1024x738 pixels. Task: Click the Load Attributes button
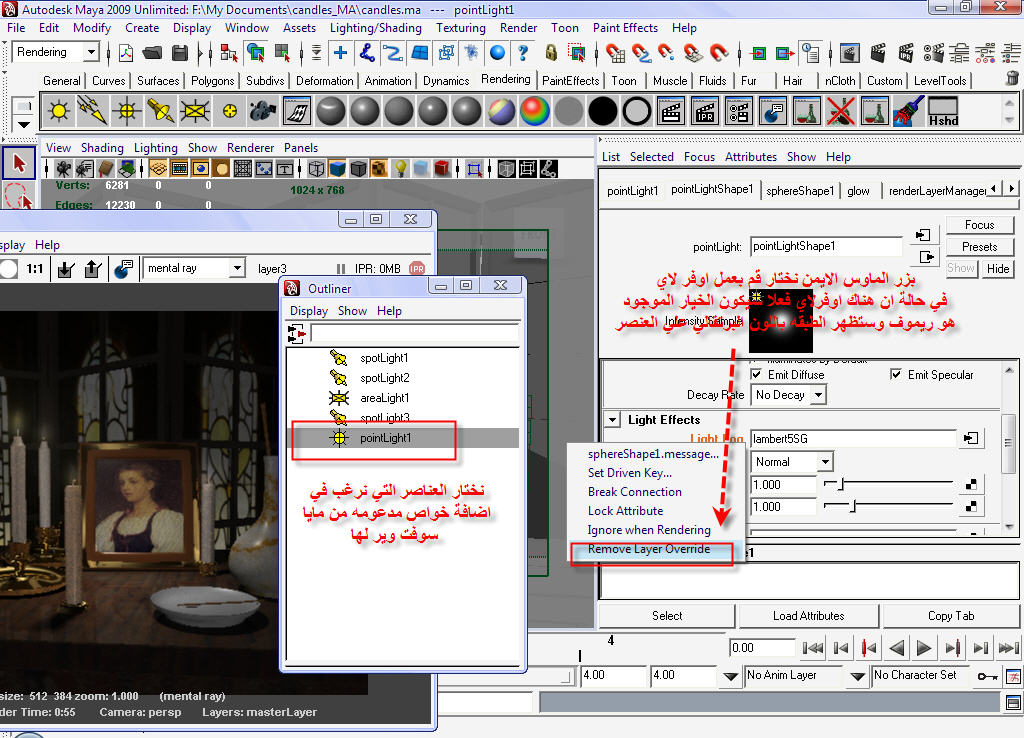808,616
